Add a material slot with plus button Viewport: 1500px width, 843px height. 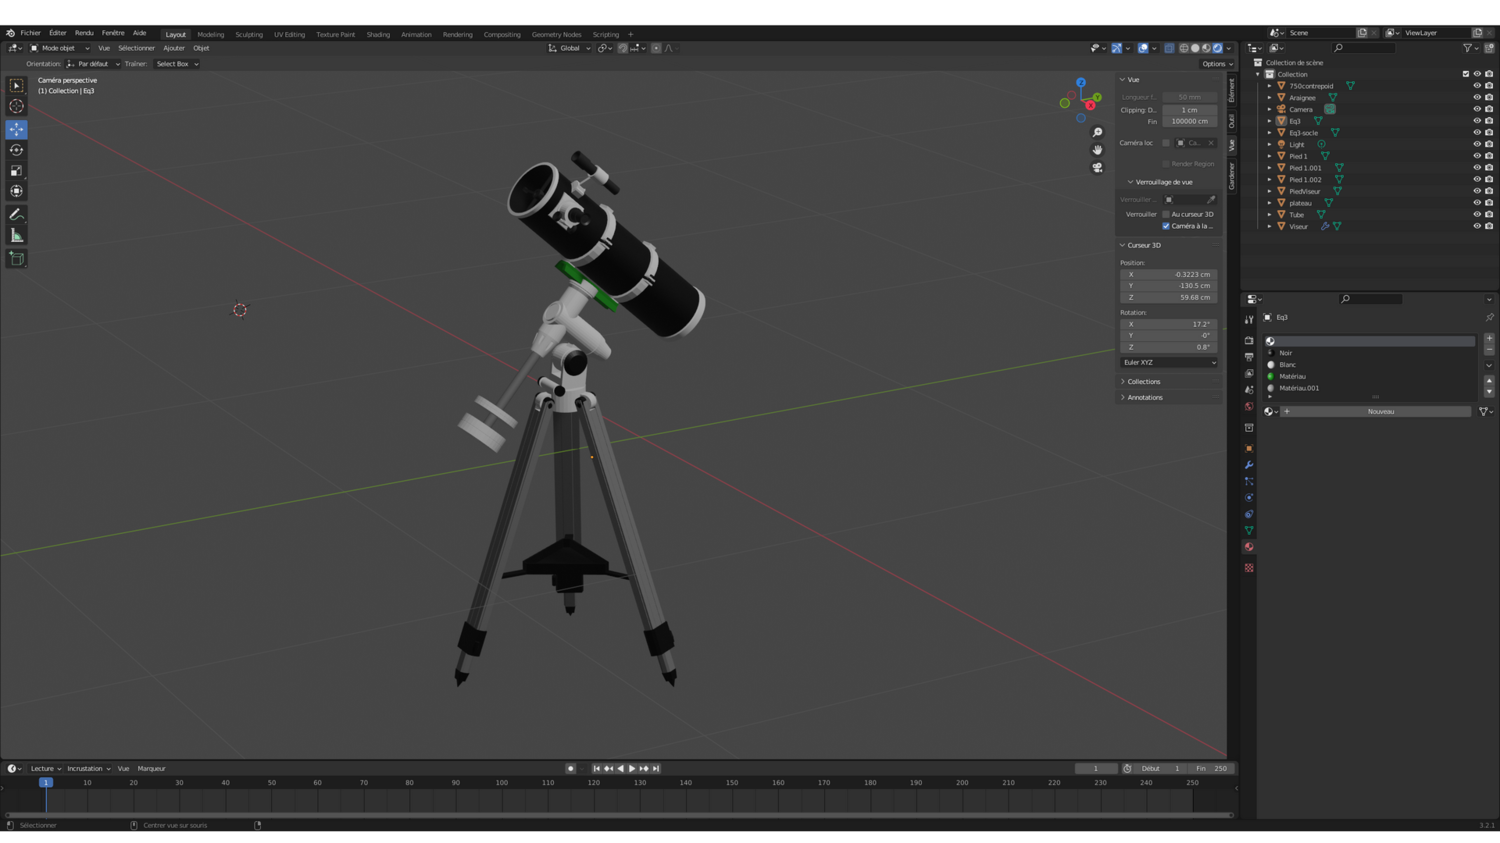(1489, 339)
